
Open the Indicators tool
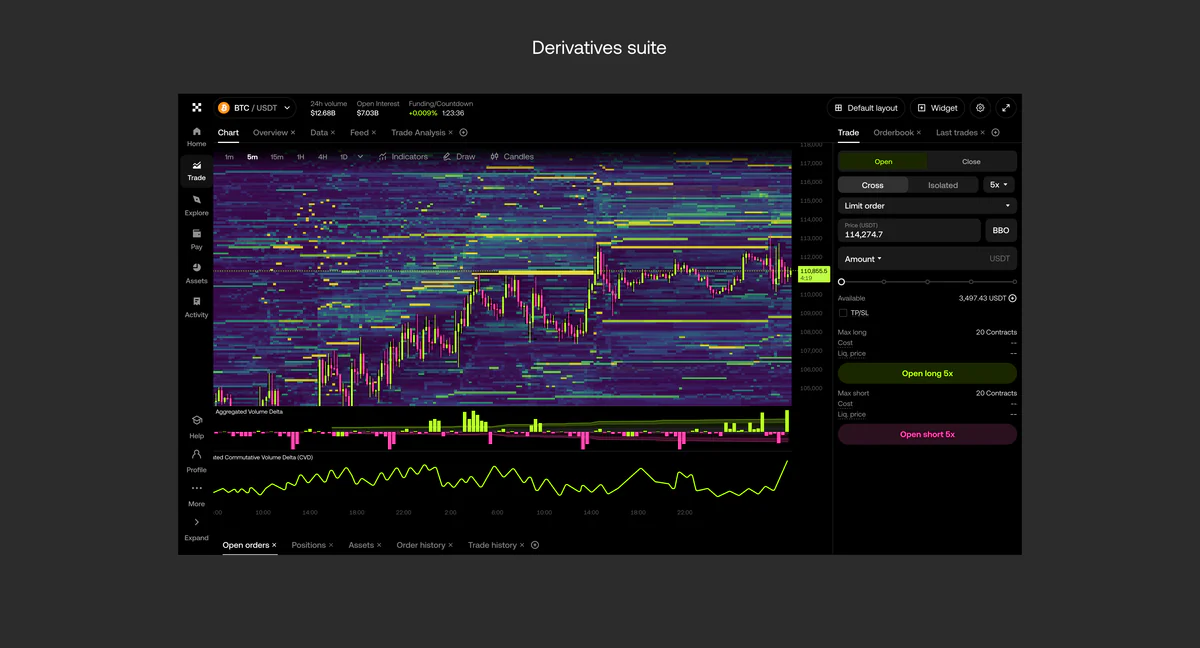[403, 157]
